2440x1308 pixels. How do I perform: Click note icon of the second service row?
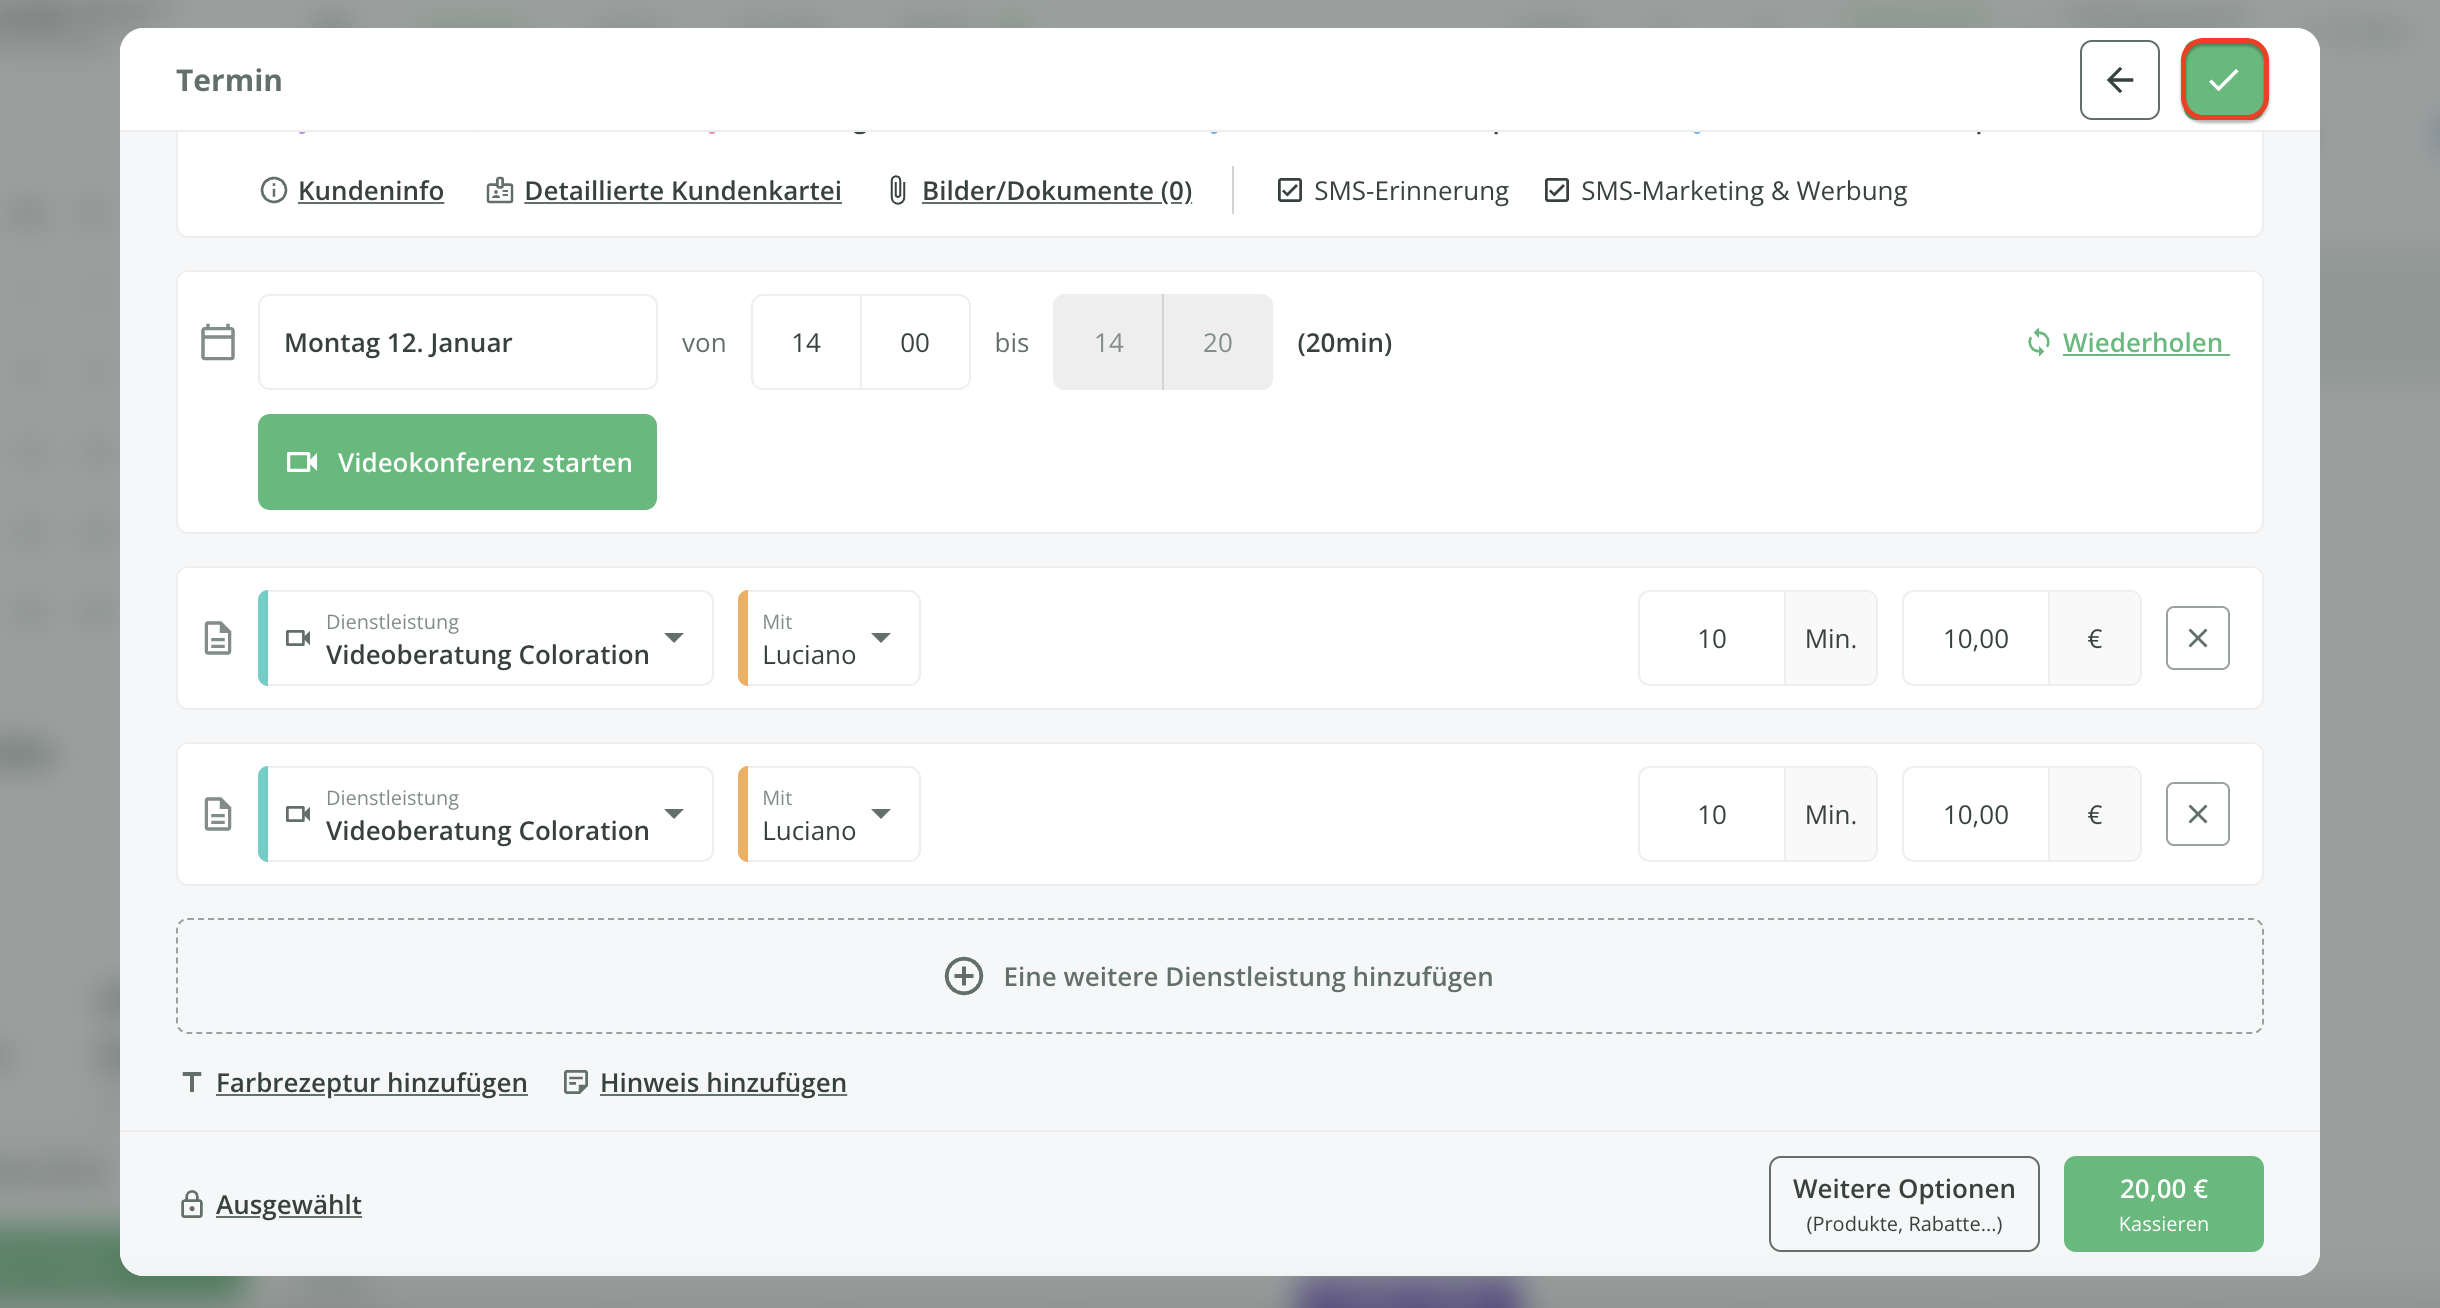[218, 814]
